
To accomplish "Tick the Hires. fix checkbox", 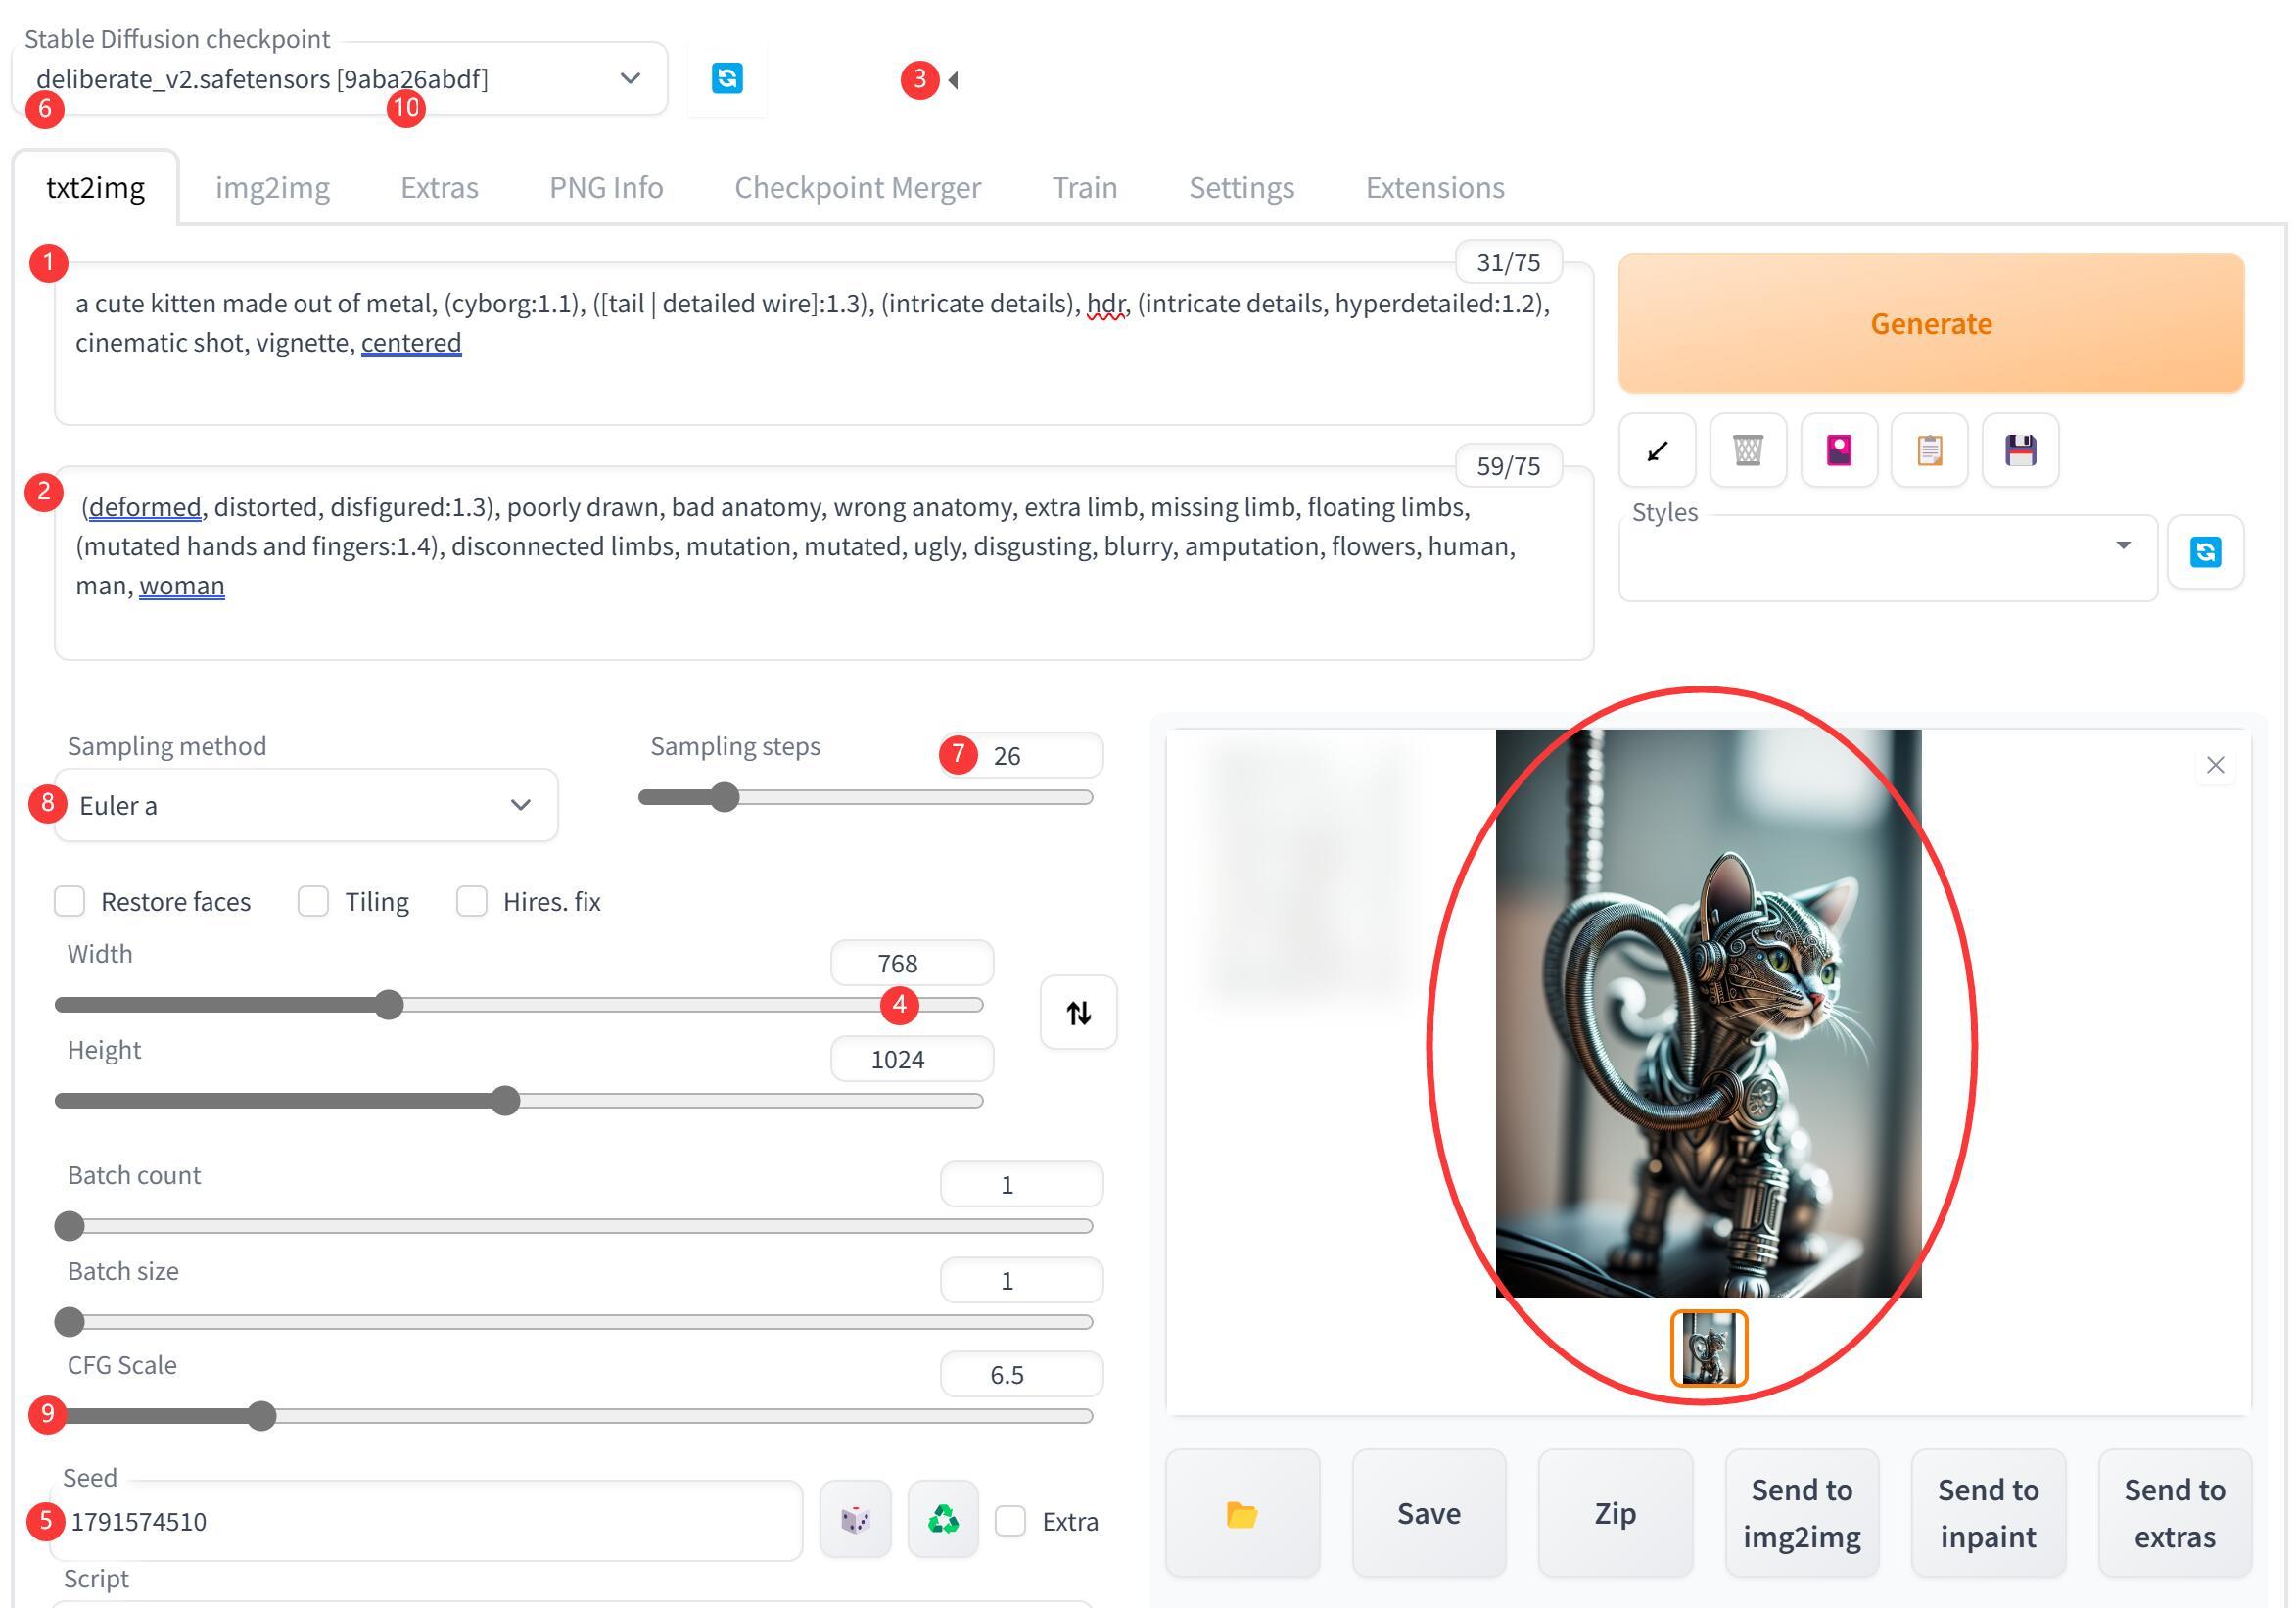I will [472, 901].
